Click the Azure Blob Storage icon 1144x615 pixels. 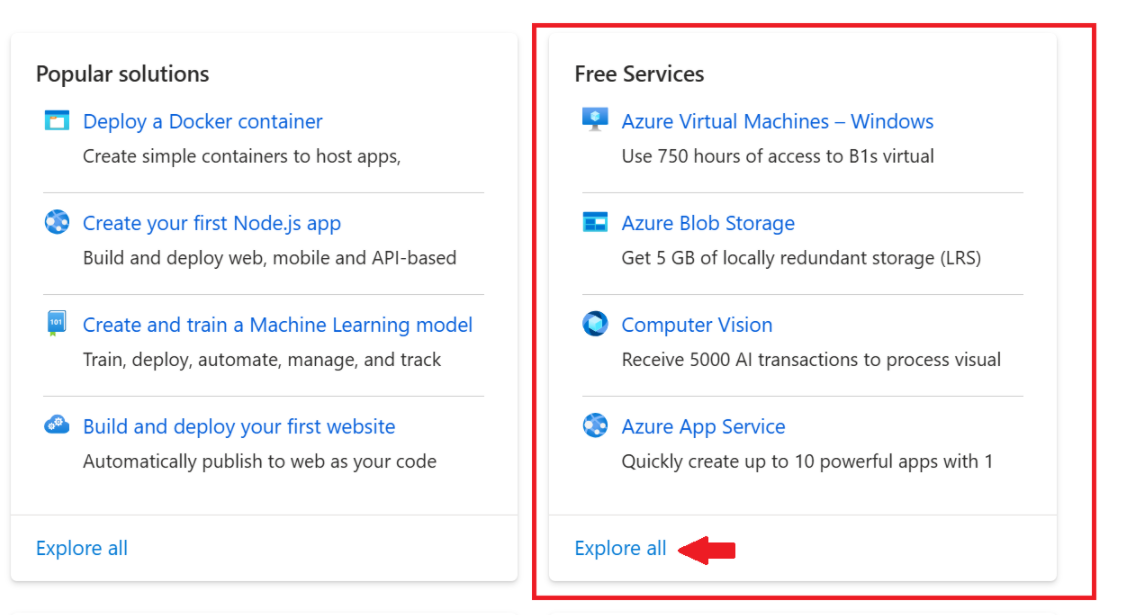coord(595,222)
